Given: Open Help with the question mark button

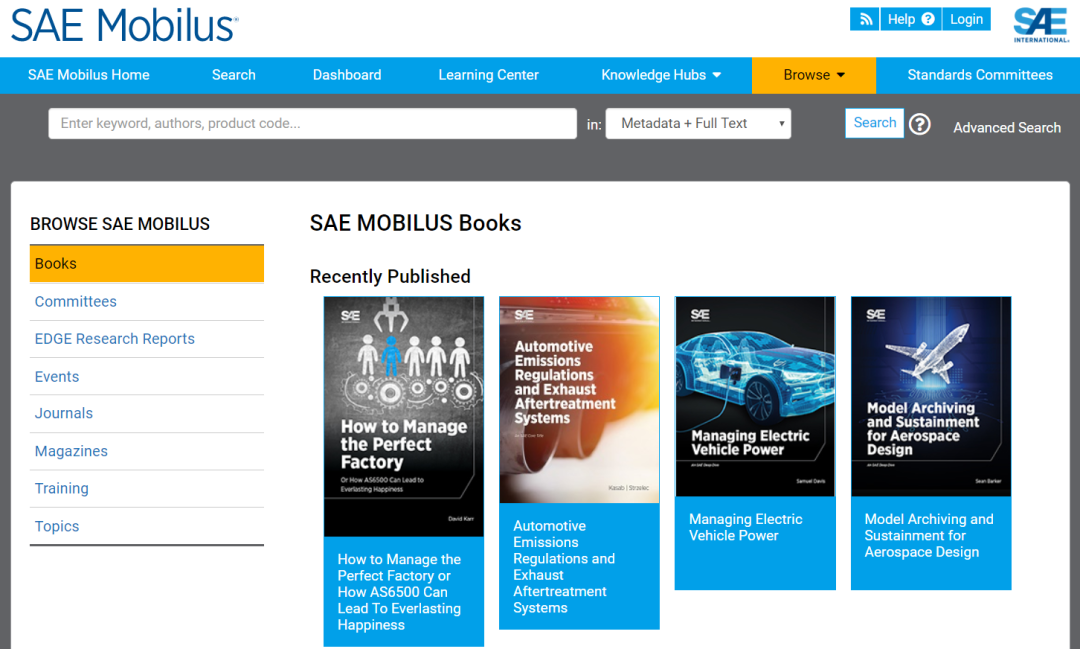Looking at the screenshot, I should [x=911, y=19].
